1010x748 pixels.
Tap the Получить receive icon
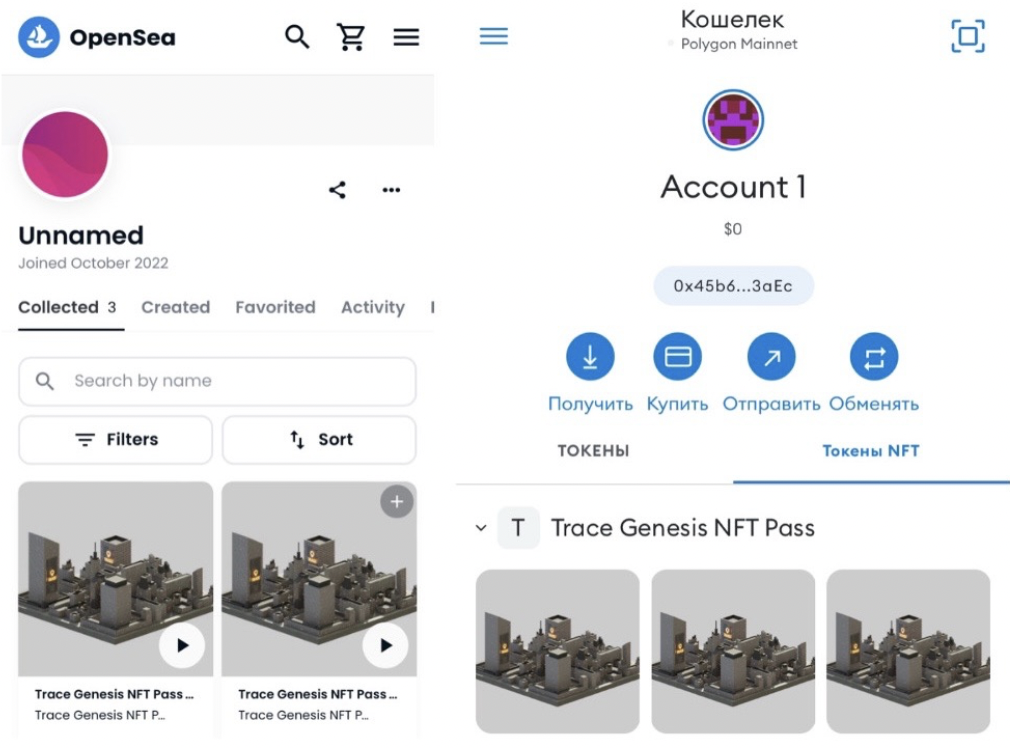click(590, 357)
